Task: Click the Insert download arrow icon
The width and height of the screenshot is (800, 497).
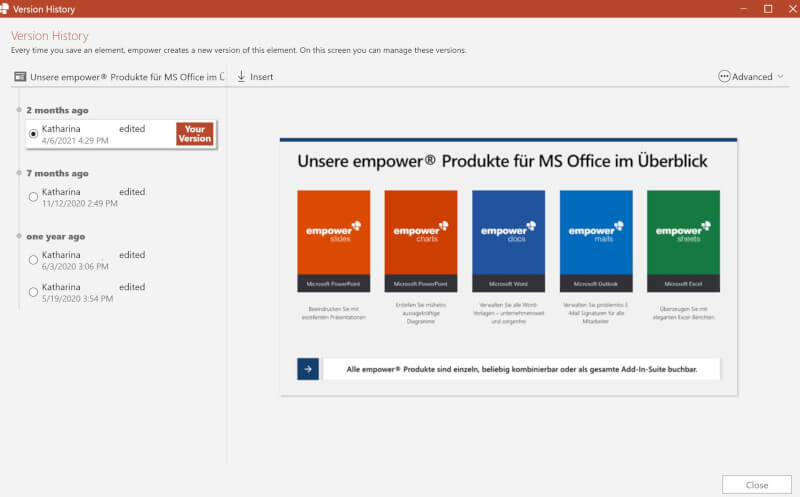Action: coord(241,77)
